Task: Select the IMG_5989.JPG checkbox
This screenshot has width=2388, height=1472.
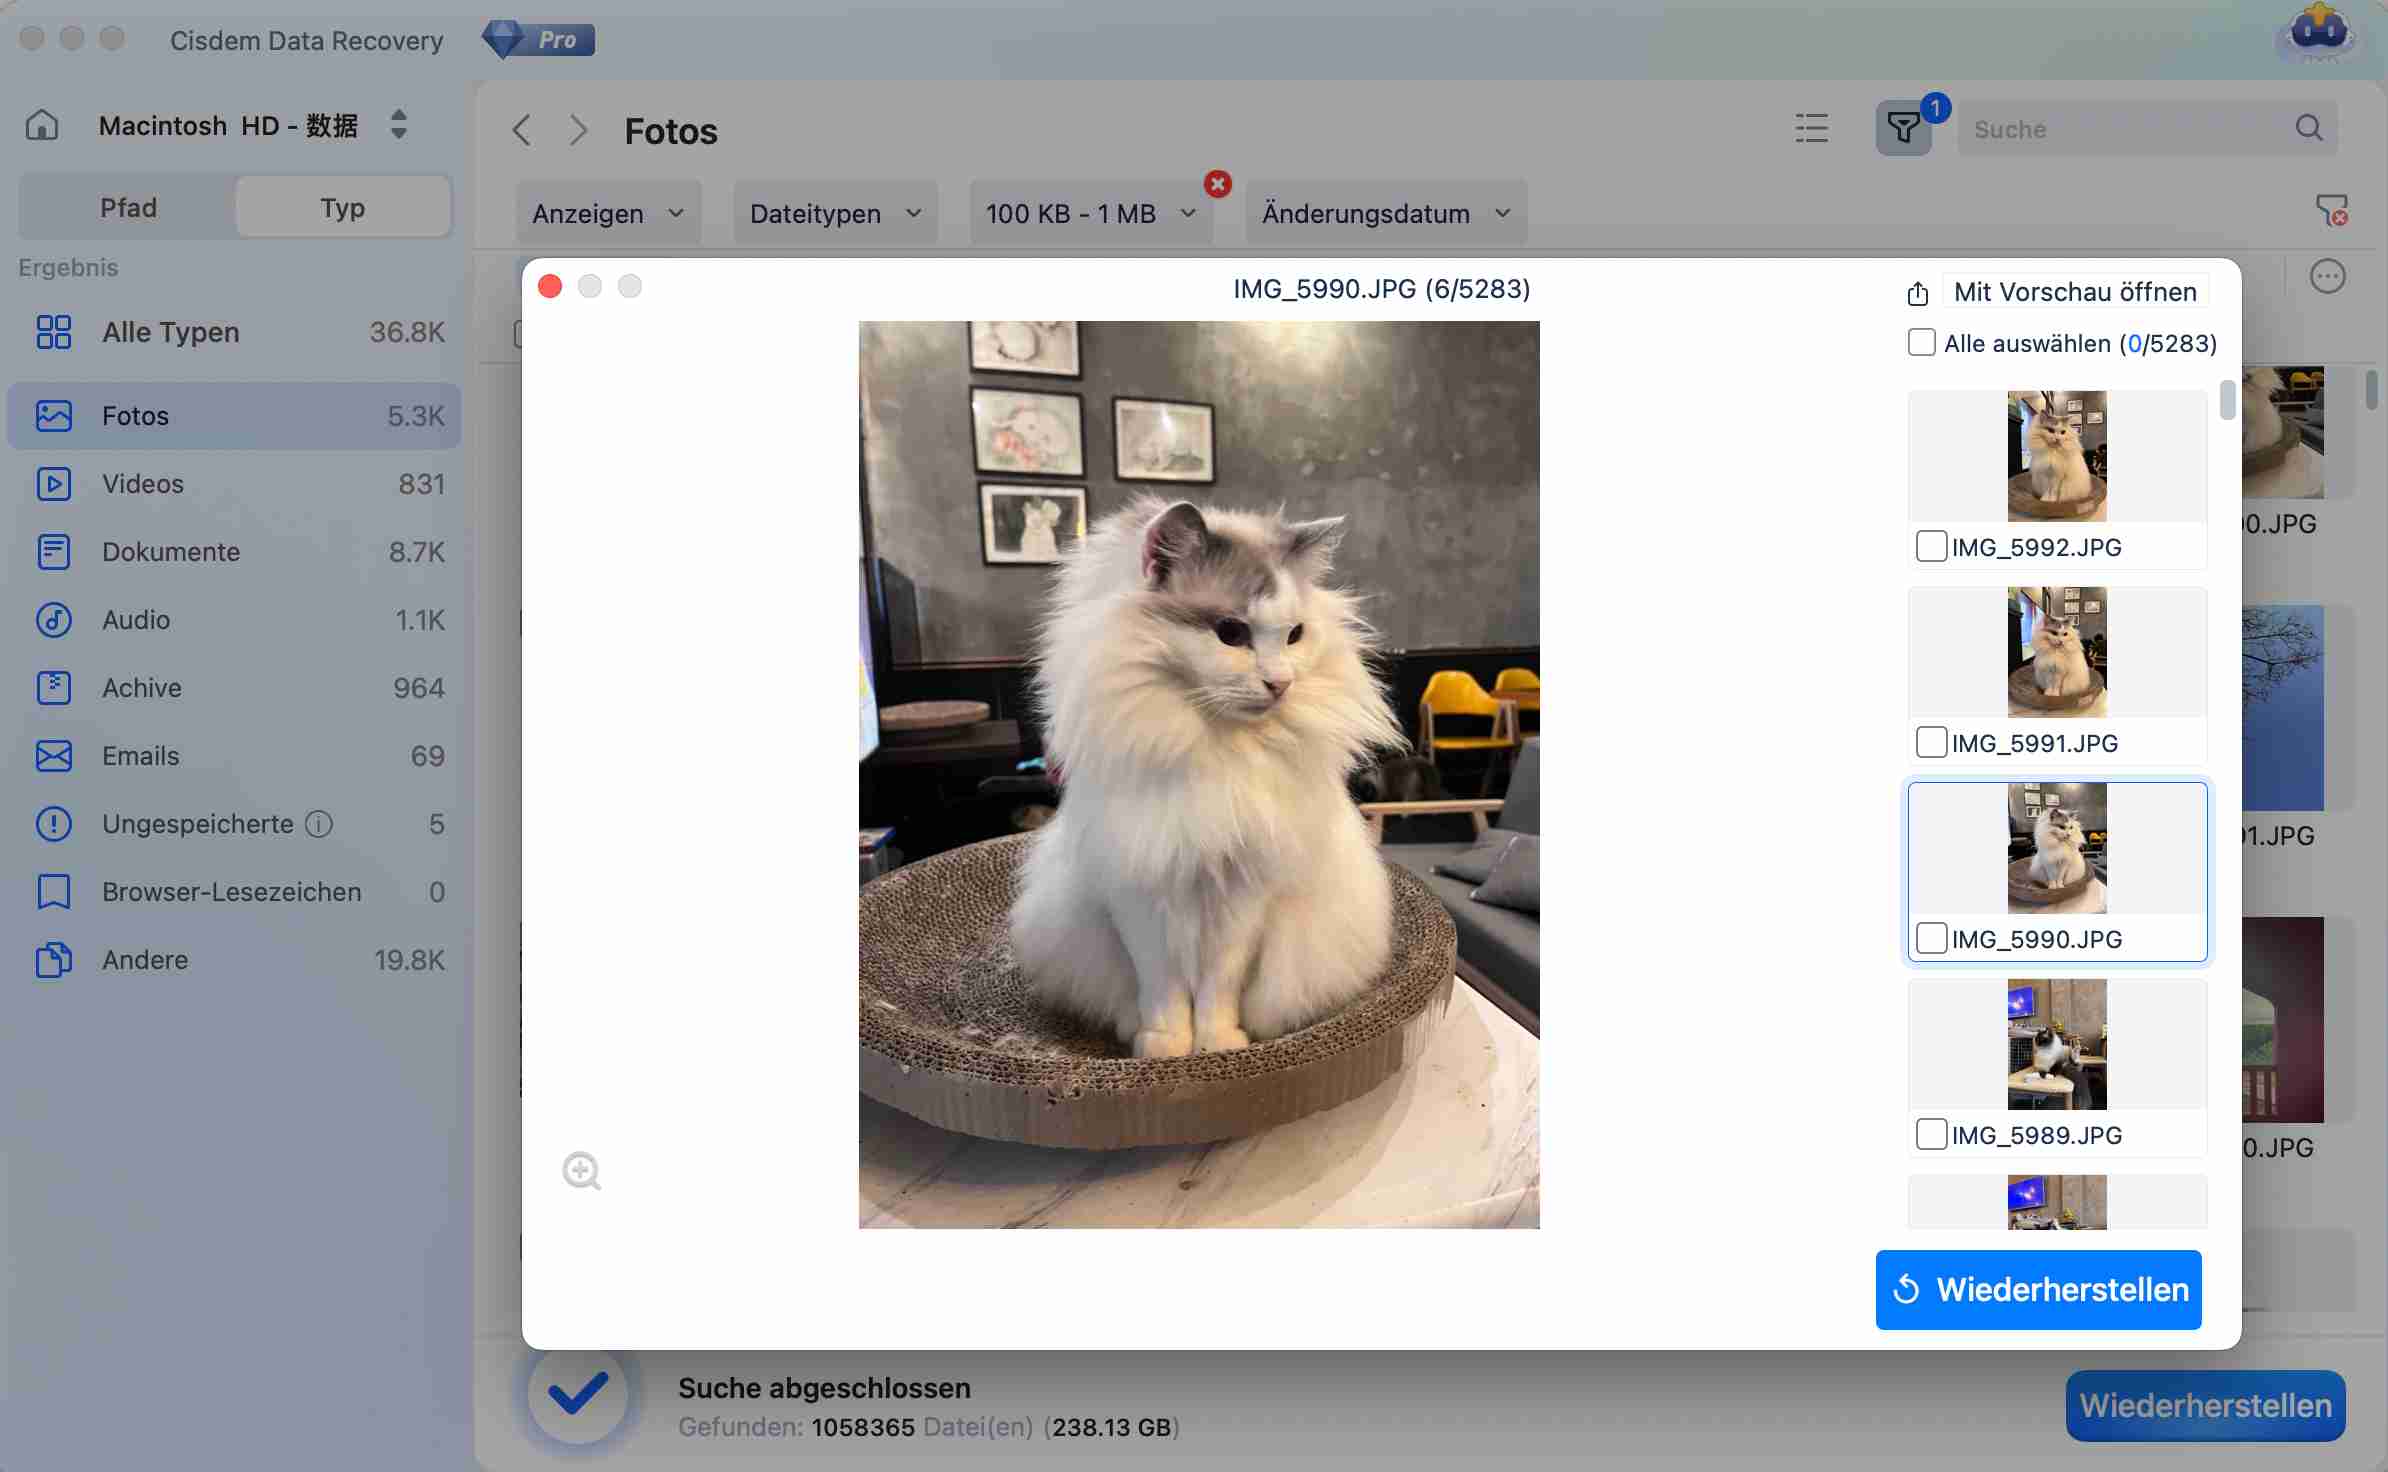Action: click(x=1931, y=1135)
